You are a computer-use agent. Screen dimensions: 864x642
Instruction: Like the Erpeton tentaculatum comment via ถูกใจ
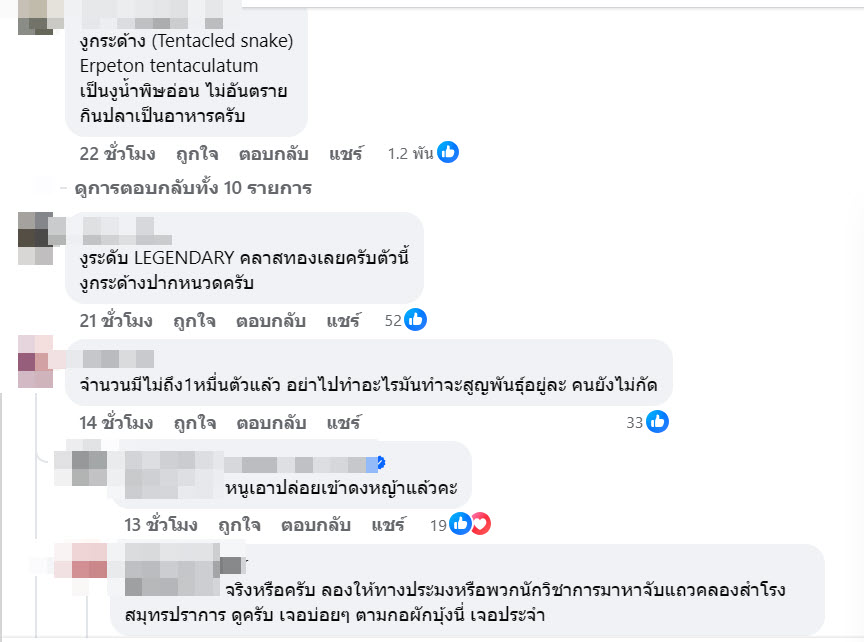194,154
